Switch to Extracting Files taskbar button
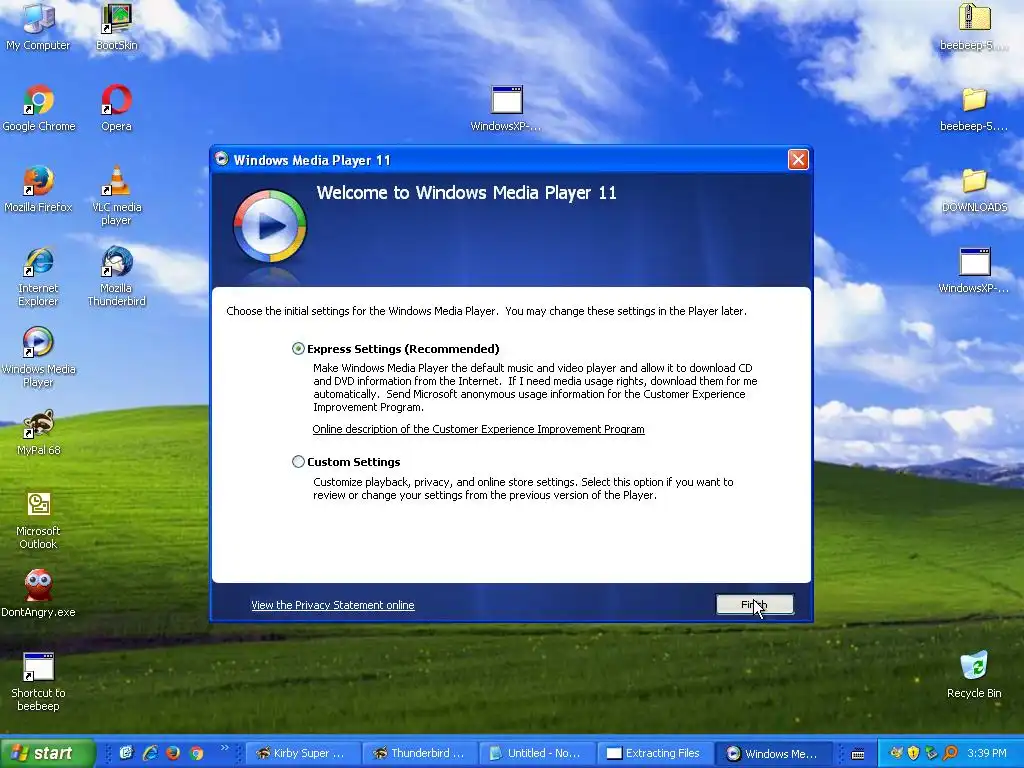Viewport: 1024px width, 768px height. pos(656,753)
